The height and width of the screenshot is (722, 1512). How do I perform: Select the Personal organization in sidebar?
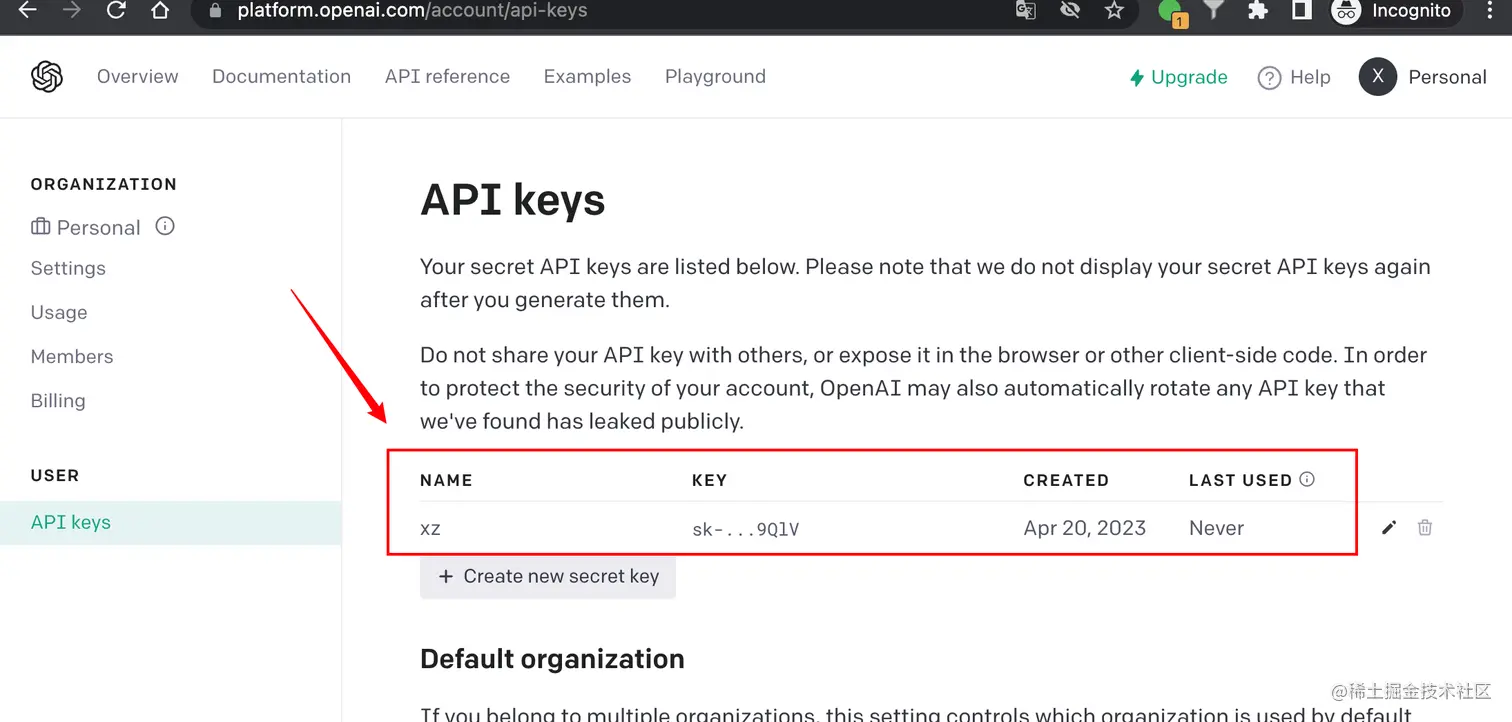click(x=86, y=227)
